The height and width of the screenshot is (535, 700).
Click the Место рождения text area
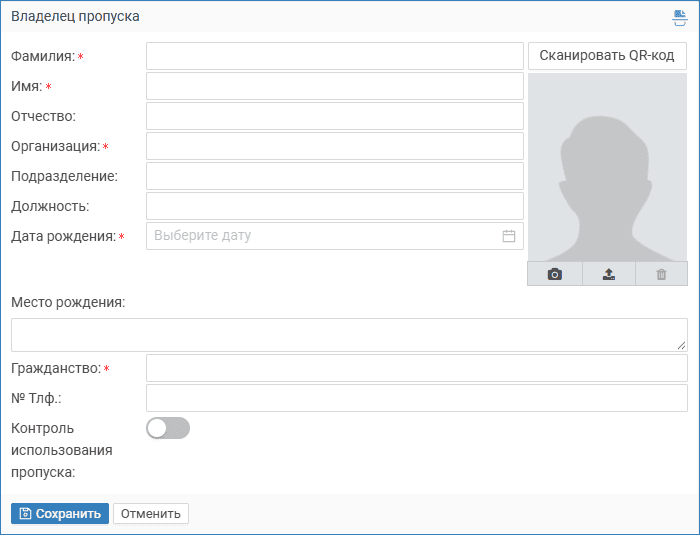(x=349, y=335)
